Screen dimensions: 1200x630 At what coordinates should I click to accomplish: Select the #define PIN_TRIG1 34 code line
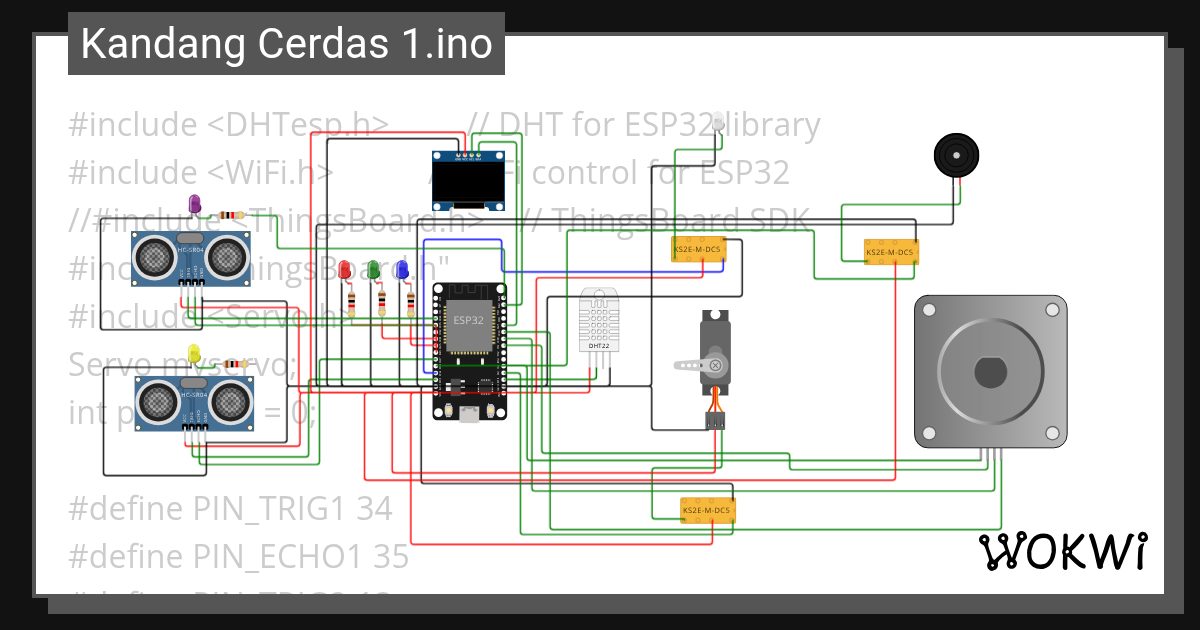click(229, 508)
